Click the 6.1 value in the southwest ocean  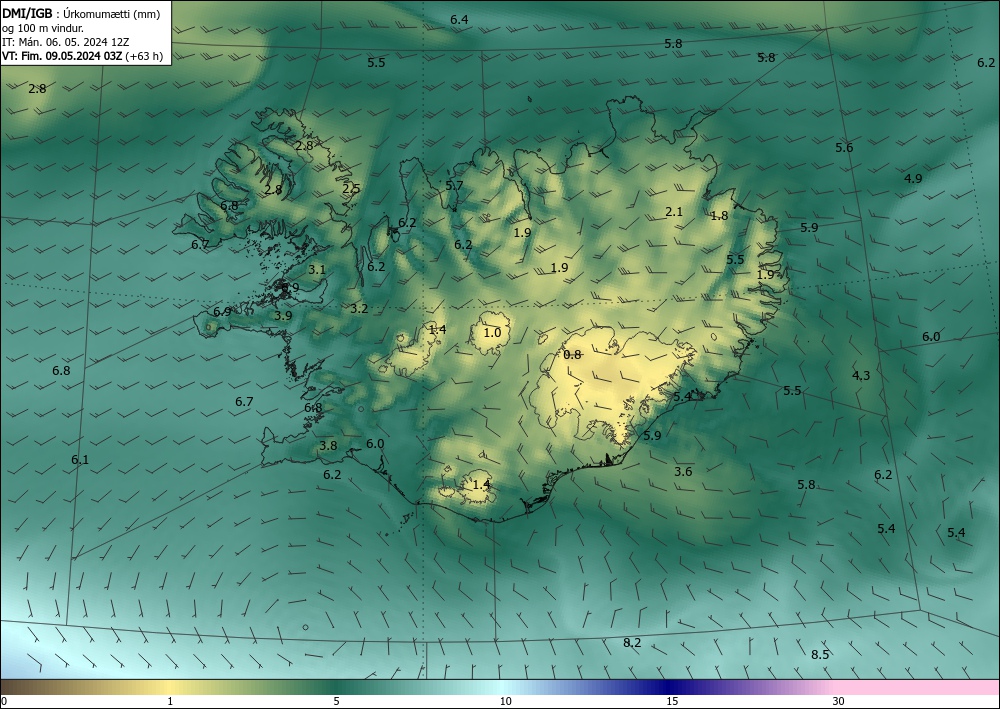click(x=80, y=460)
